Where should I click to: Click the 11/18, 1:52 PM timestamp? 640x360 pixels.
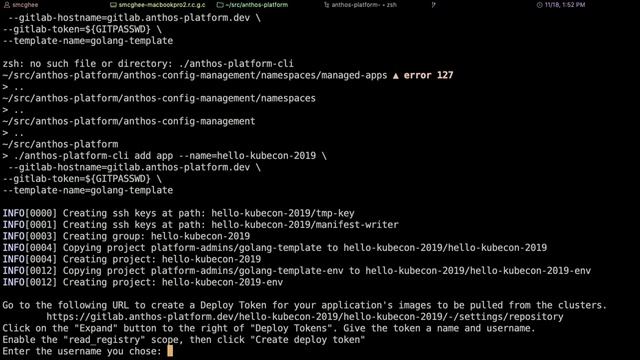coord(565,5)
